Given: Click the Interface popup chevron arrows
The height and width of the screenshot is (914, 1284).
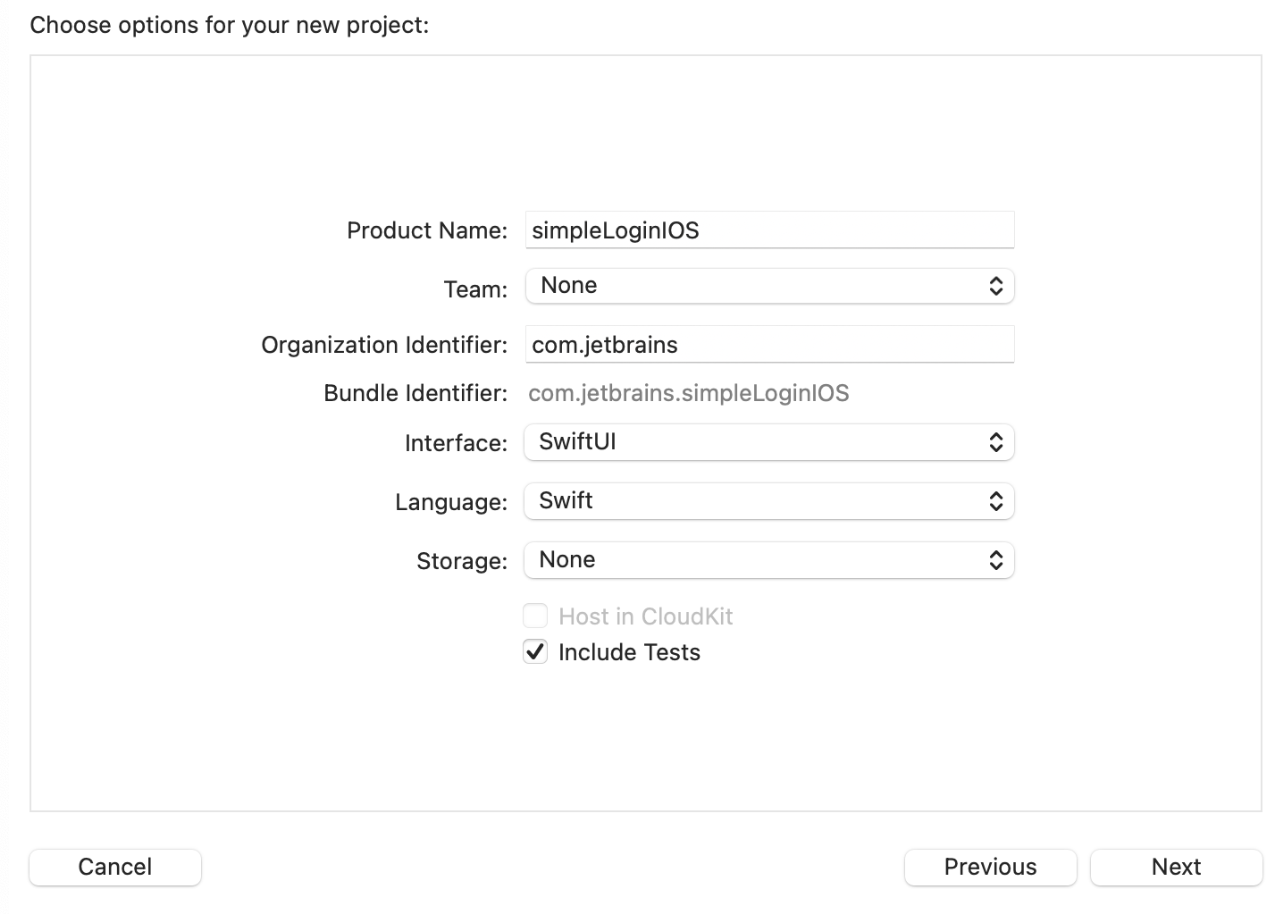Looking at the screenshot, I should 994,441.
